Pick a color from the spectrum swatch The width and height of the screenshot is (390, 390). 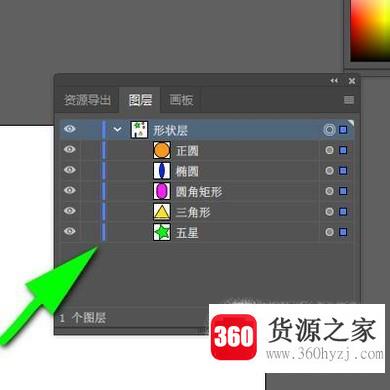tap(370, 30)
